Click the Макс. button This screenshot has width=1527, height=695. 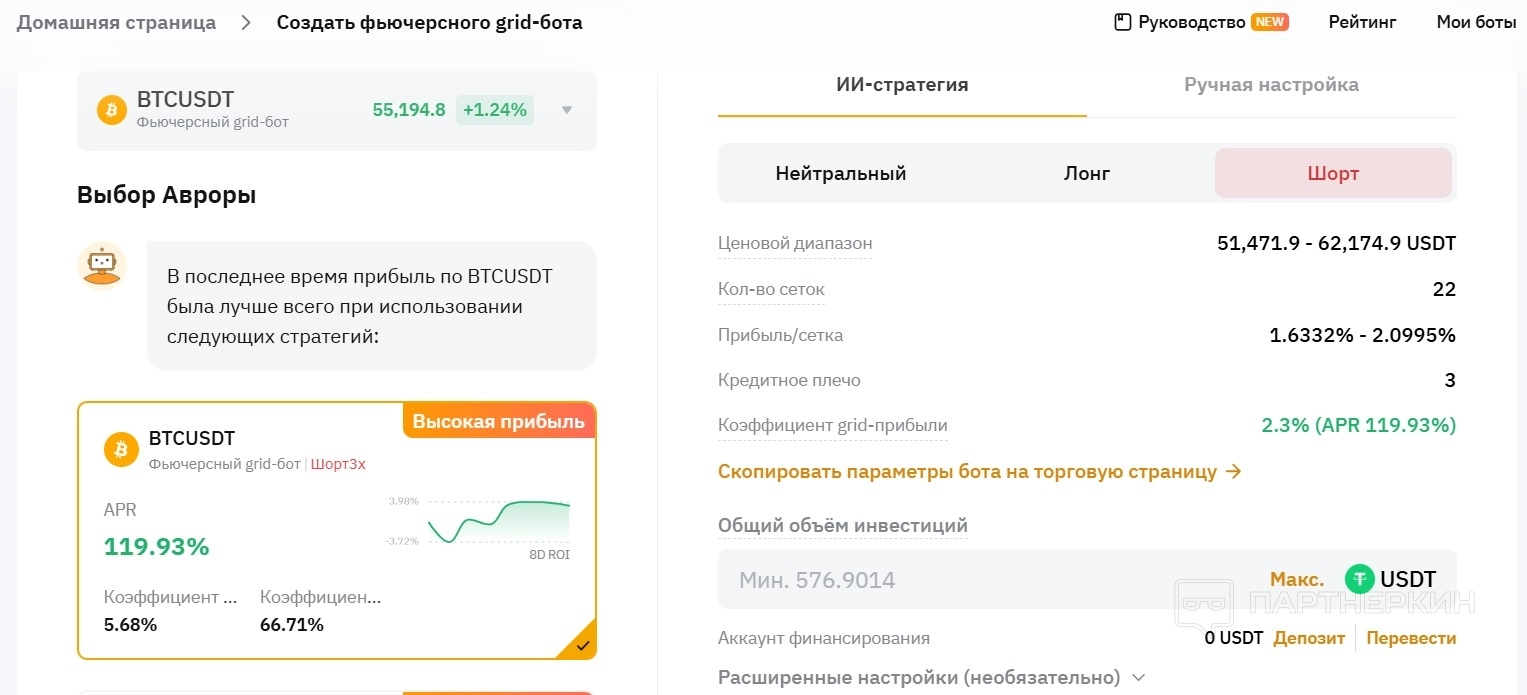coord(1296,579)
